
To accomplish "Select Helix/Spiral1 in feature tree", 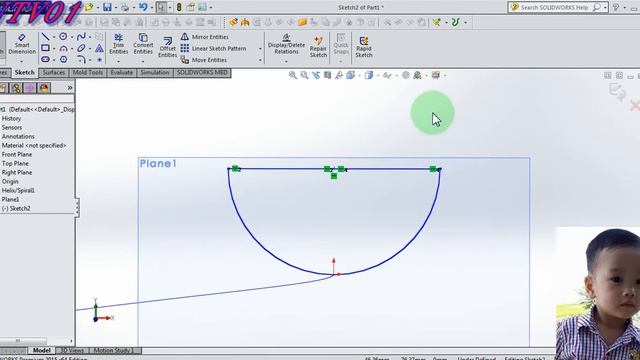I will pos(18,190).
